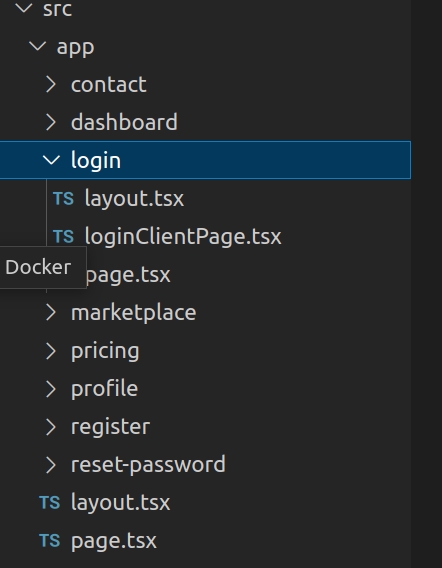Collapse the login folder chevron
Viewport: 442px width, 568px height.
click(x=51, y=160)
